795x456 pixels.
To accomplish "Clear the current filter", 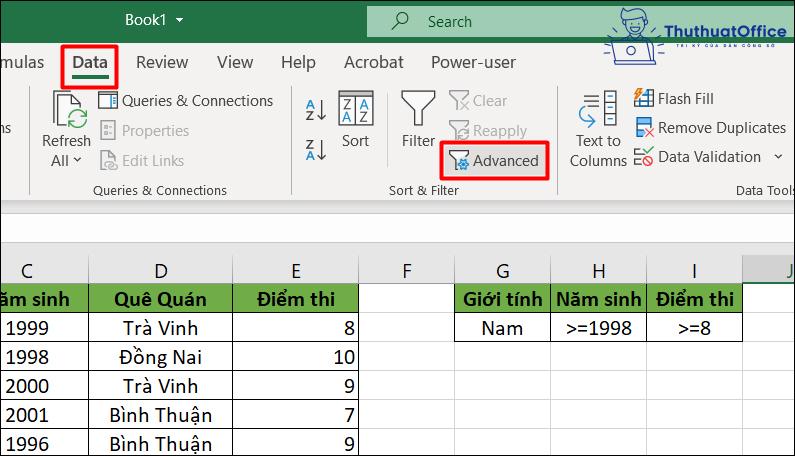I will pos(478,100).
